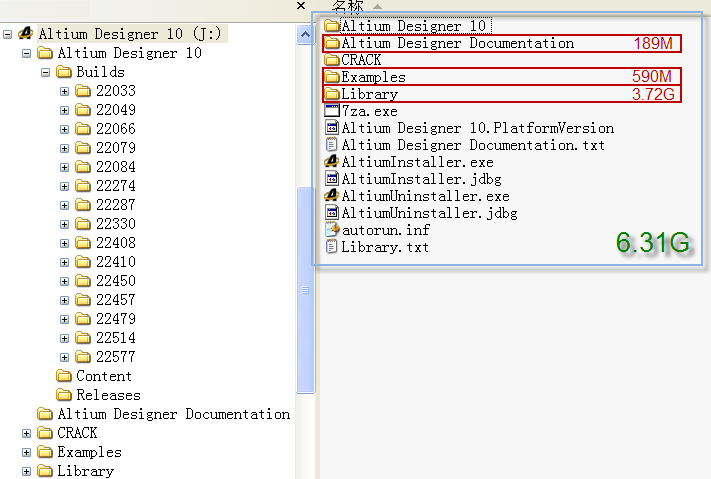Select the 22479 folder icon
This screenshot has width=711, height=479.
point(83,319)
